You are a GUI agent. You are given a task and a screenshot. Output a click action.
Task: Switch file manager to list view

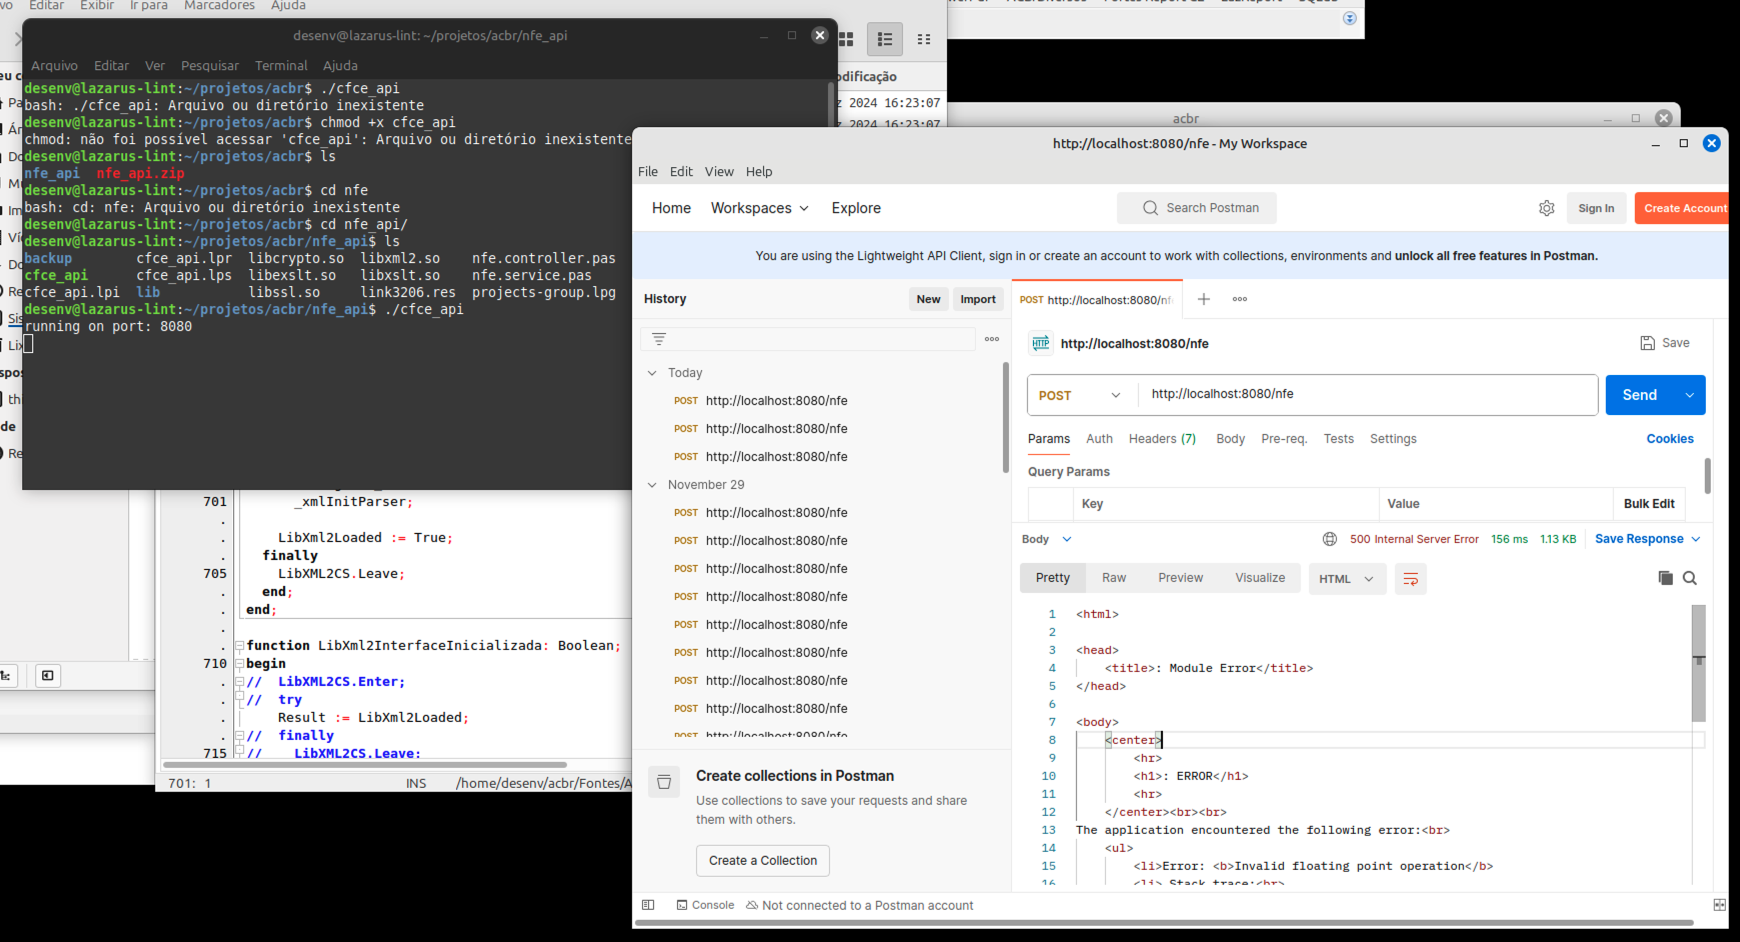[x=885, y=39]
